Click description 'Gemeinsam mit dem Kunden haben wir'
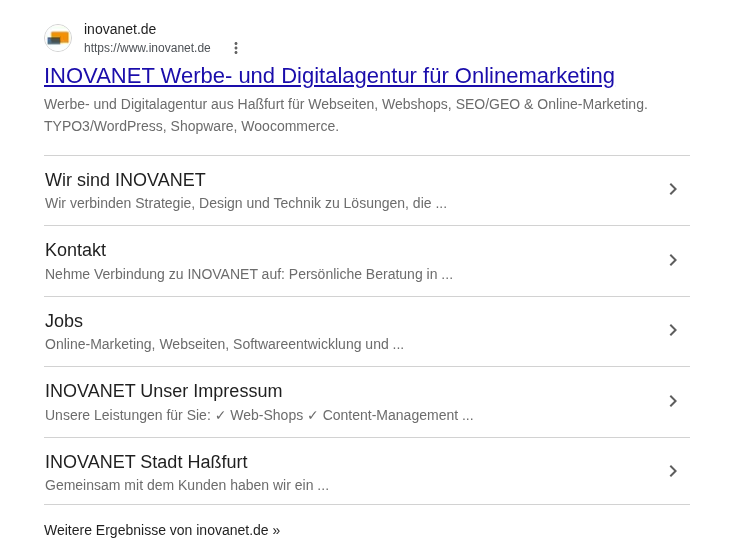 click(187, 485)
